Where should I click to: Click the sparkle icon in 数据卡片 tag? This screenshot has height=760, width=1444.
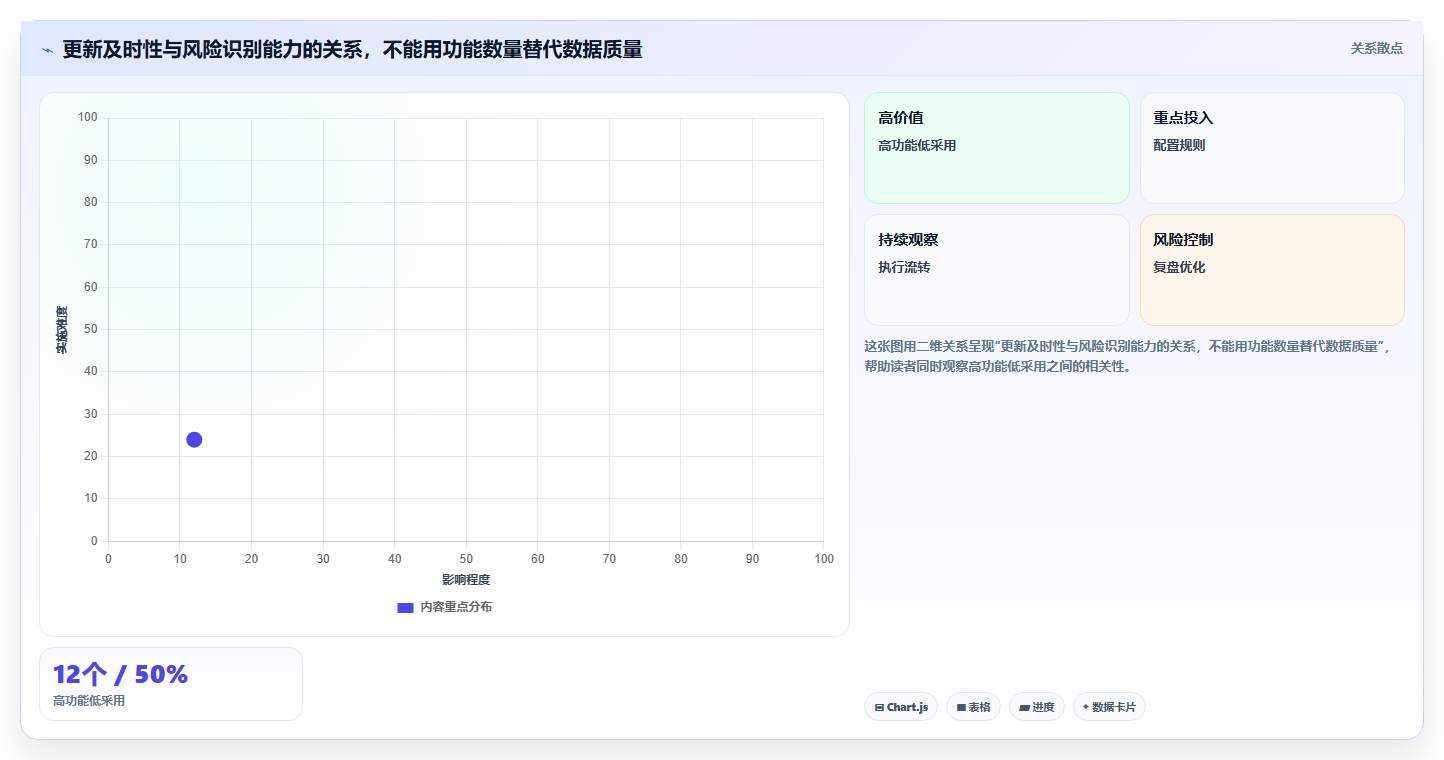(1086, 706)
